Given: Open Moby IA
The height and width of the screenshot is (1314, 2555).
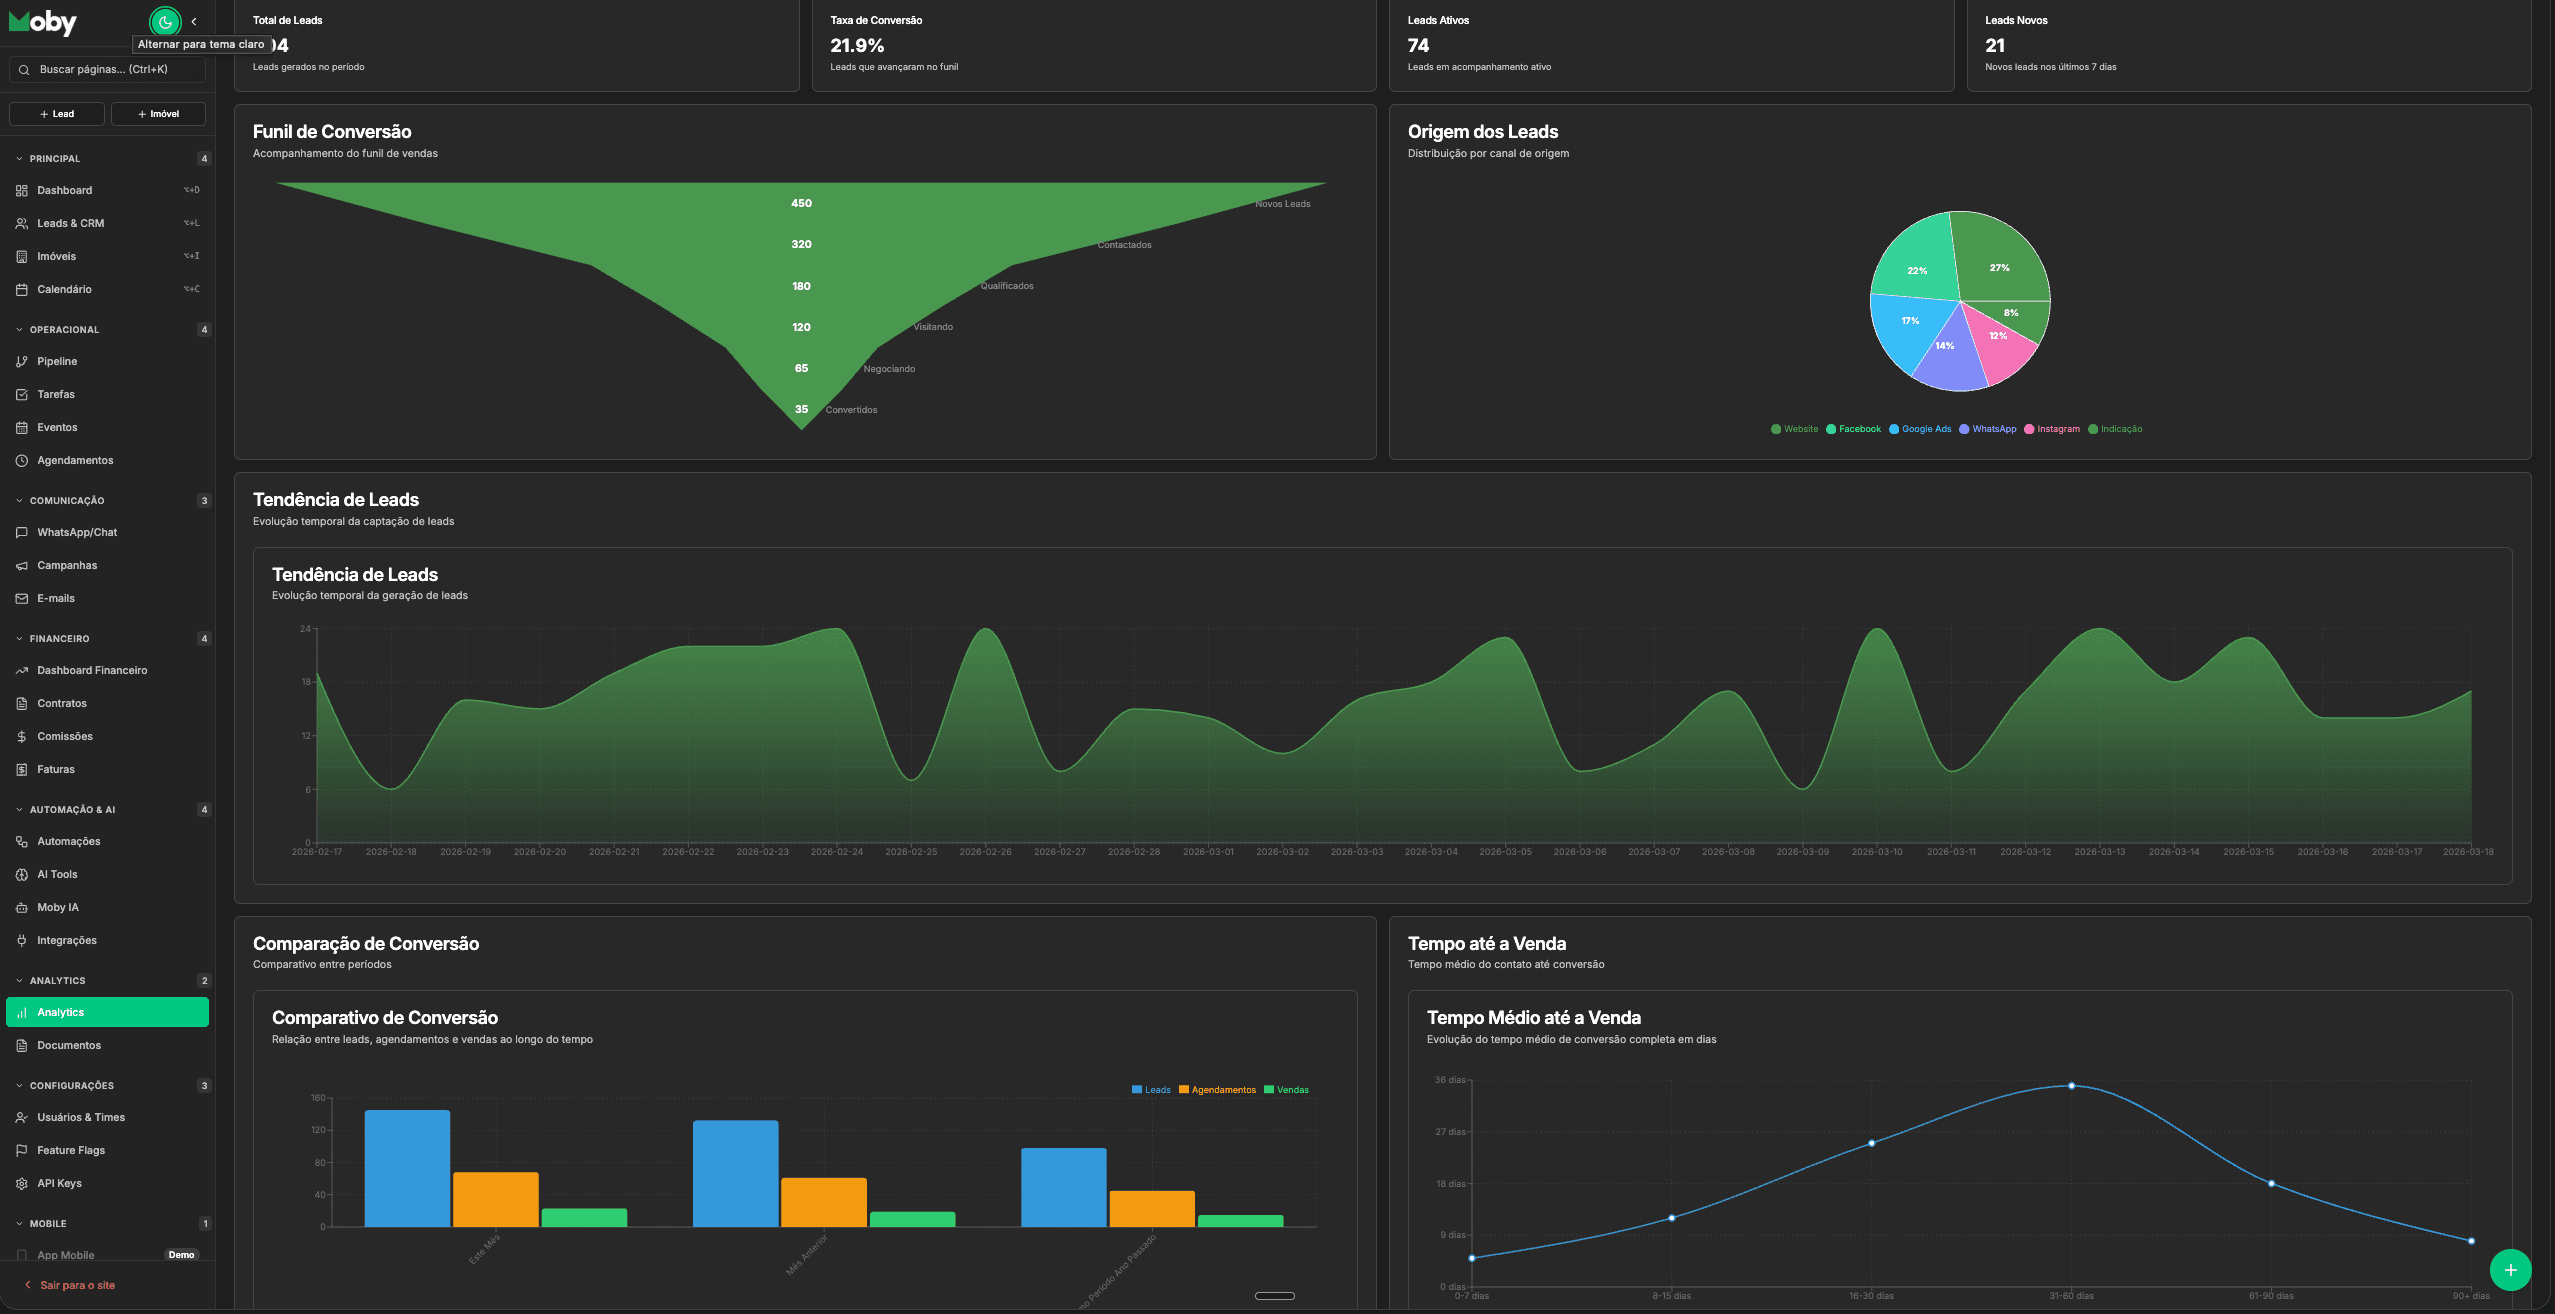Looking at the screenshot, I should tap(58, 907).
